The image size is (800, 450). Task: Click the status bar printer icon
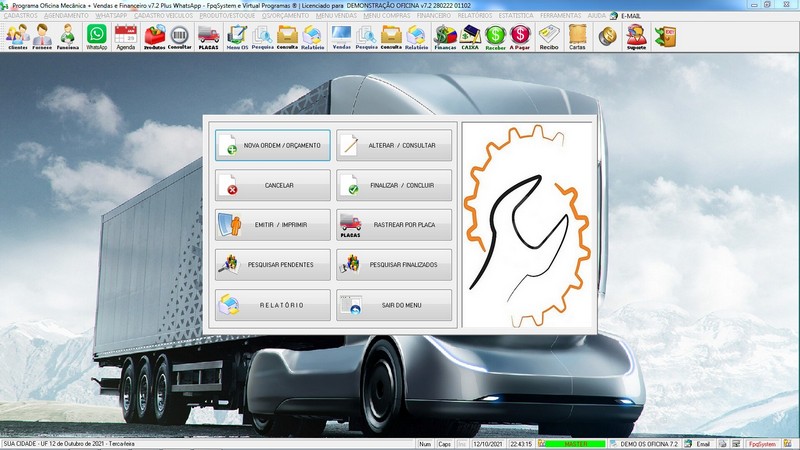tap(722, 444)
